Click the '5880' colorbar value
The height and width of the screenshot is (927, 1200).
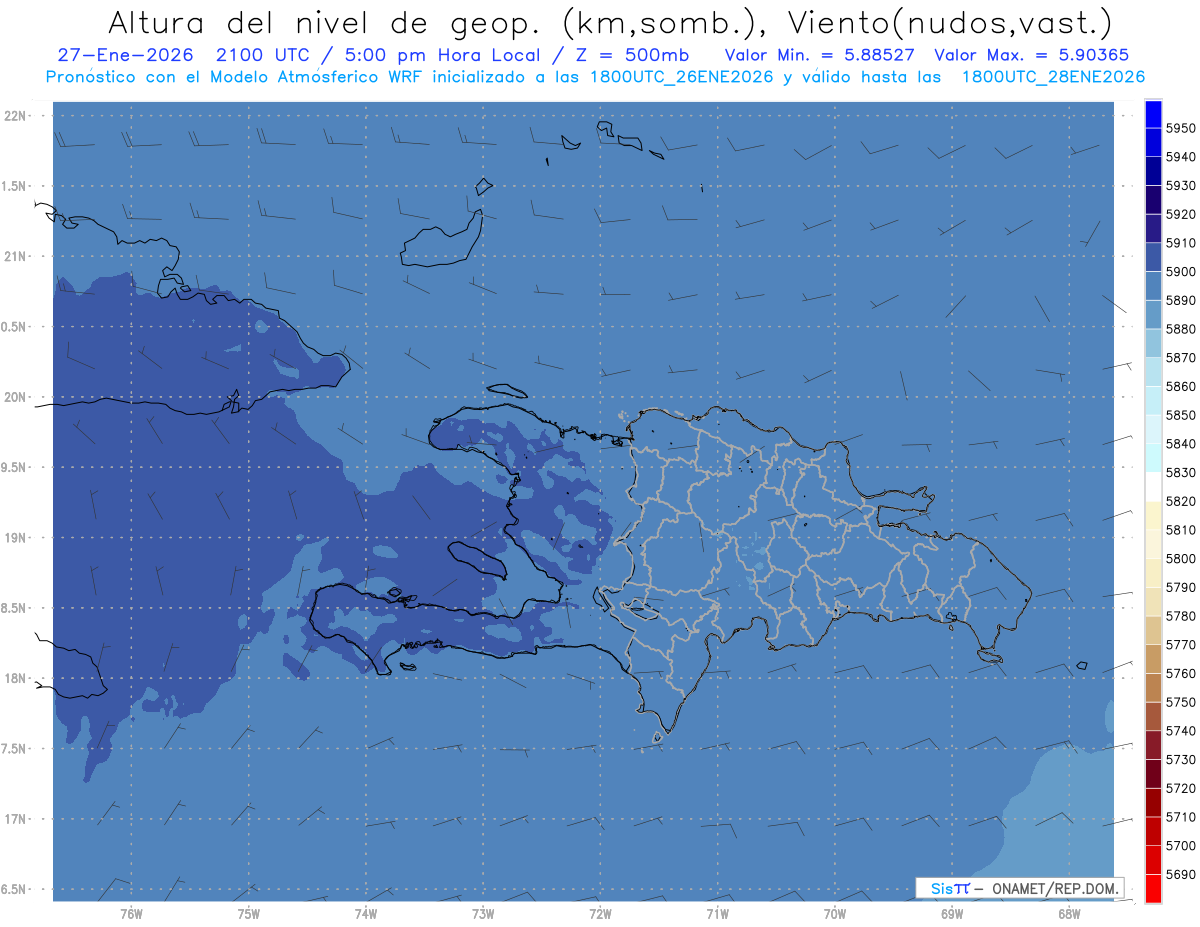pyautogui.click(x=1181, y=329)
